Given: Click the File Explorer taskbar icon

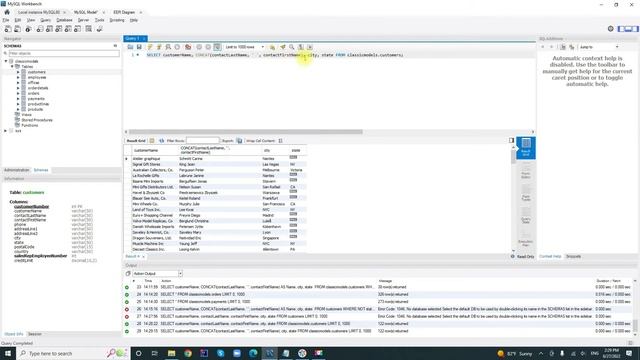Looking at the screenshot, I should pos(171,353).
